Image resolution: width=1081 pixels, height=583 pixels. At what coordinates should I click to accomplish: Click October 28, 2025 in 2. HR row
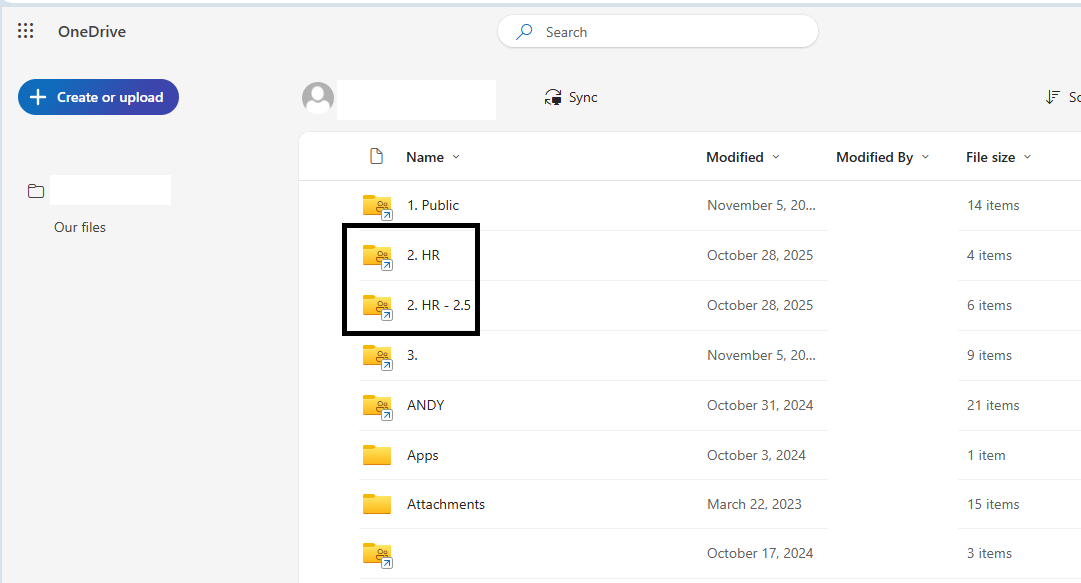click(760, 256)
